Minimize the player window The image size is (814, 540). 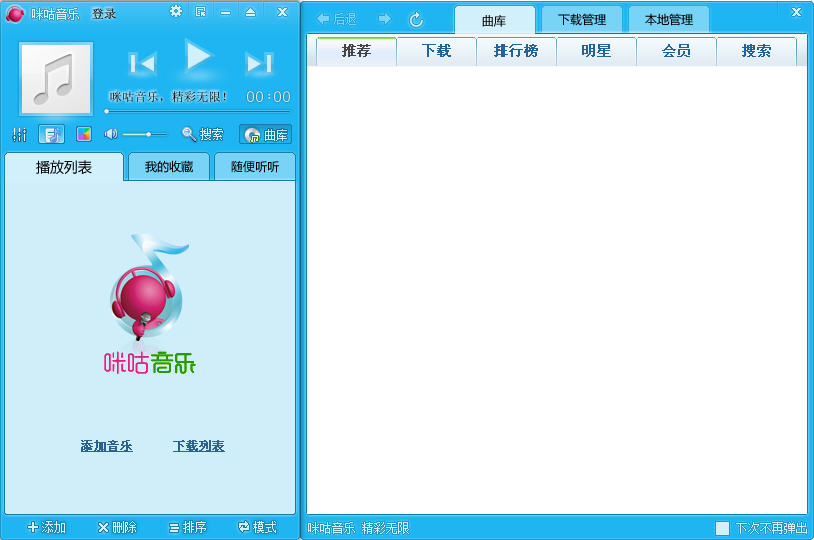pos(225,12)
